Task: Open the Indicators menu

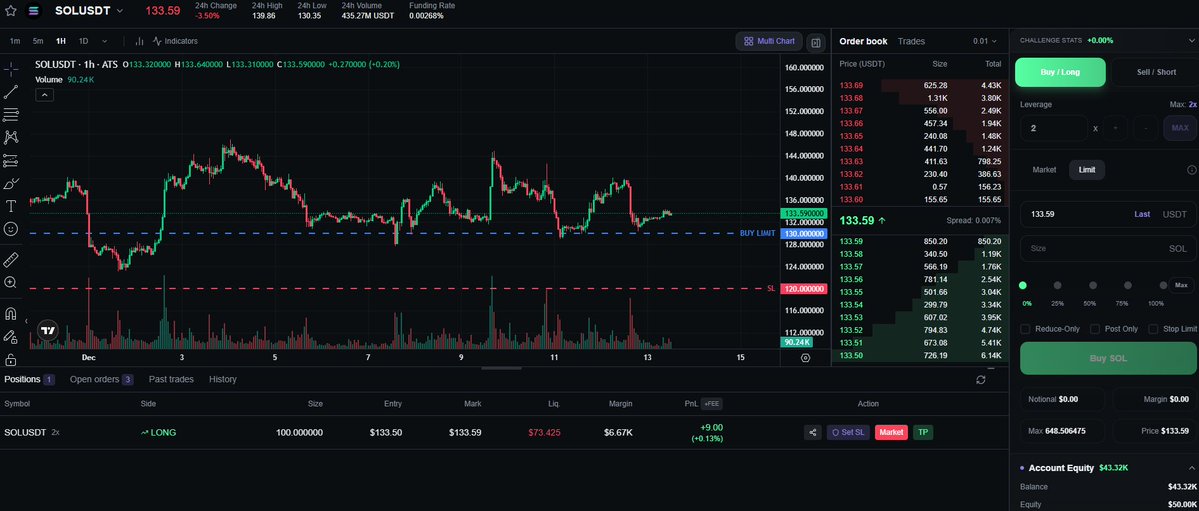Action: point(175,41)
